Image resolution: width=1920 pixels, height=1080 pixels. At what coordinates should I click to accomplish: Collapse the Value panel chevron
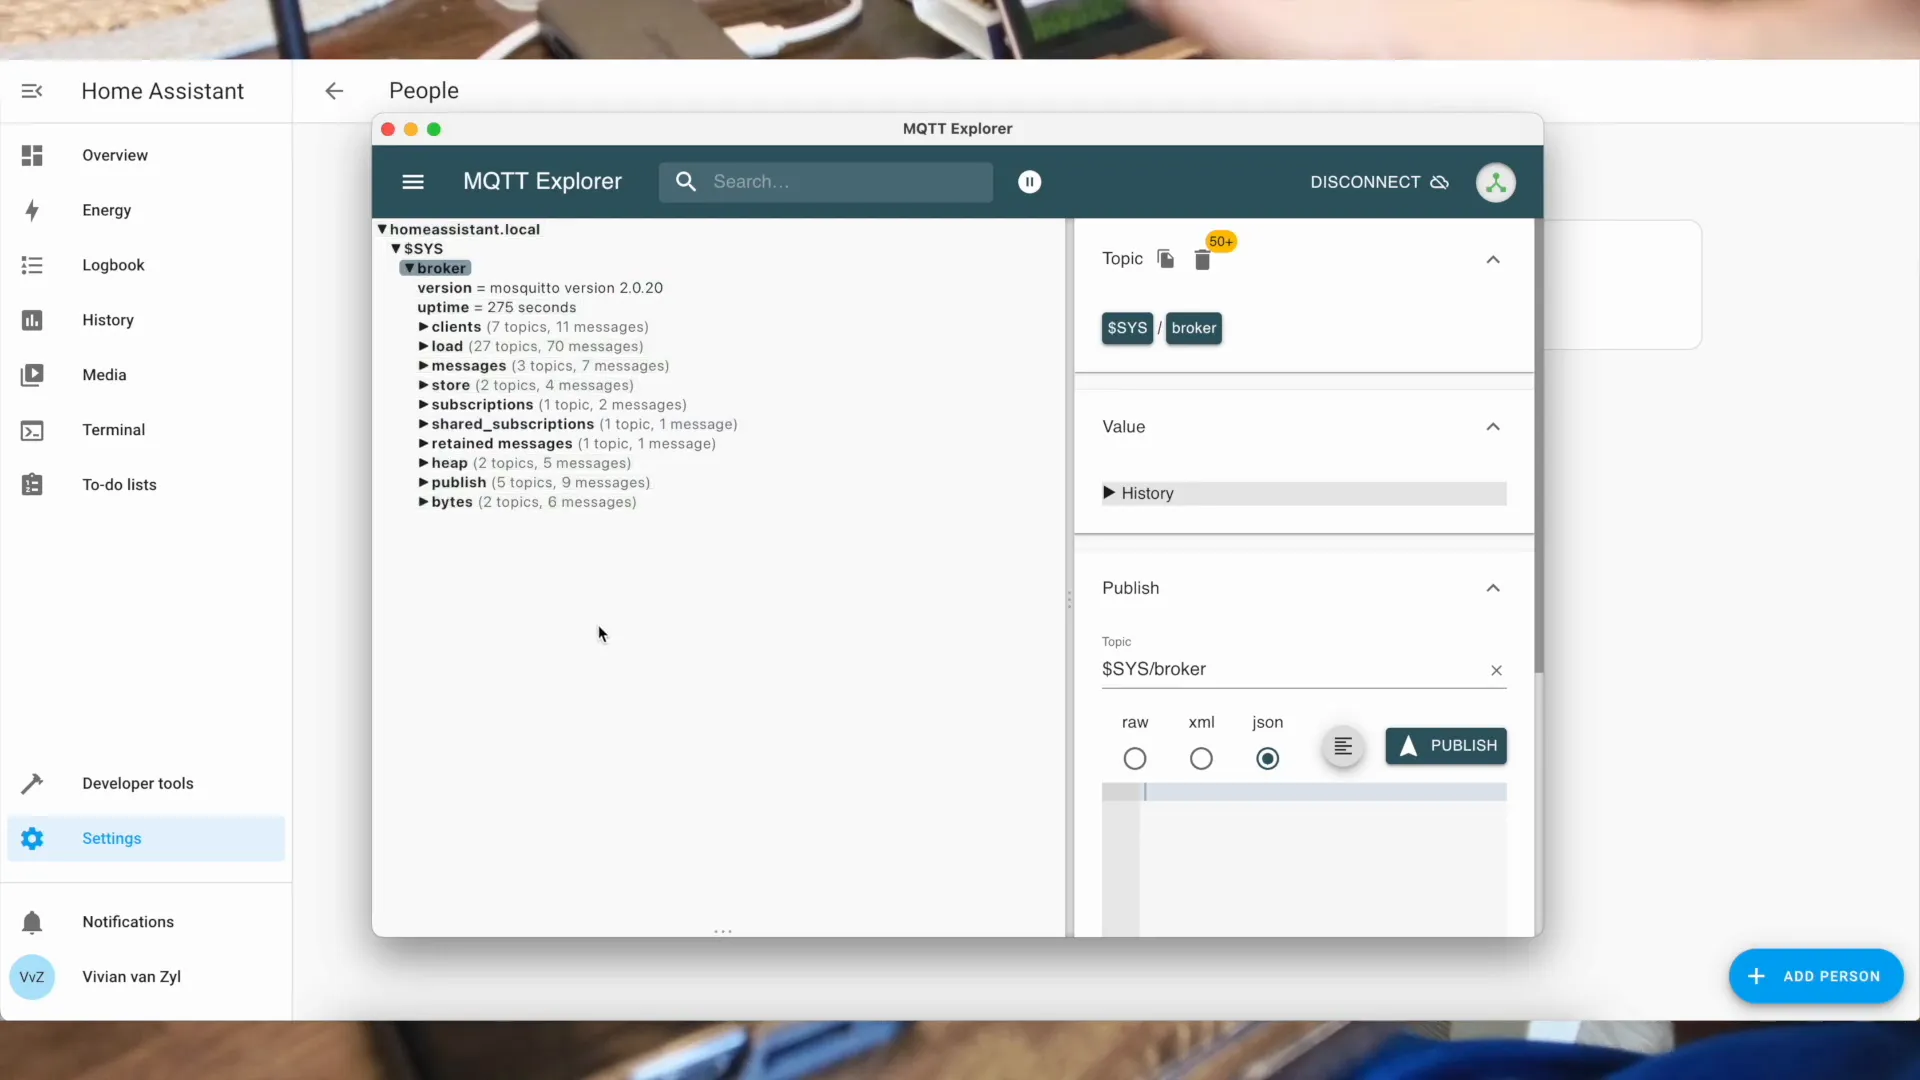(x=1493, y=427)
